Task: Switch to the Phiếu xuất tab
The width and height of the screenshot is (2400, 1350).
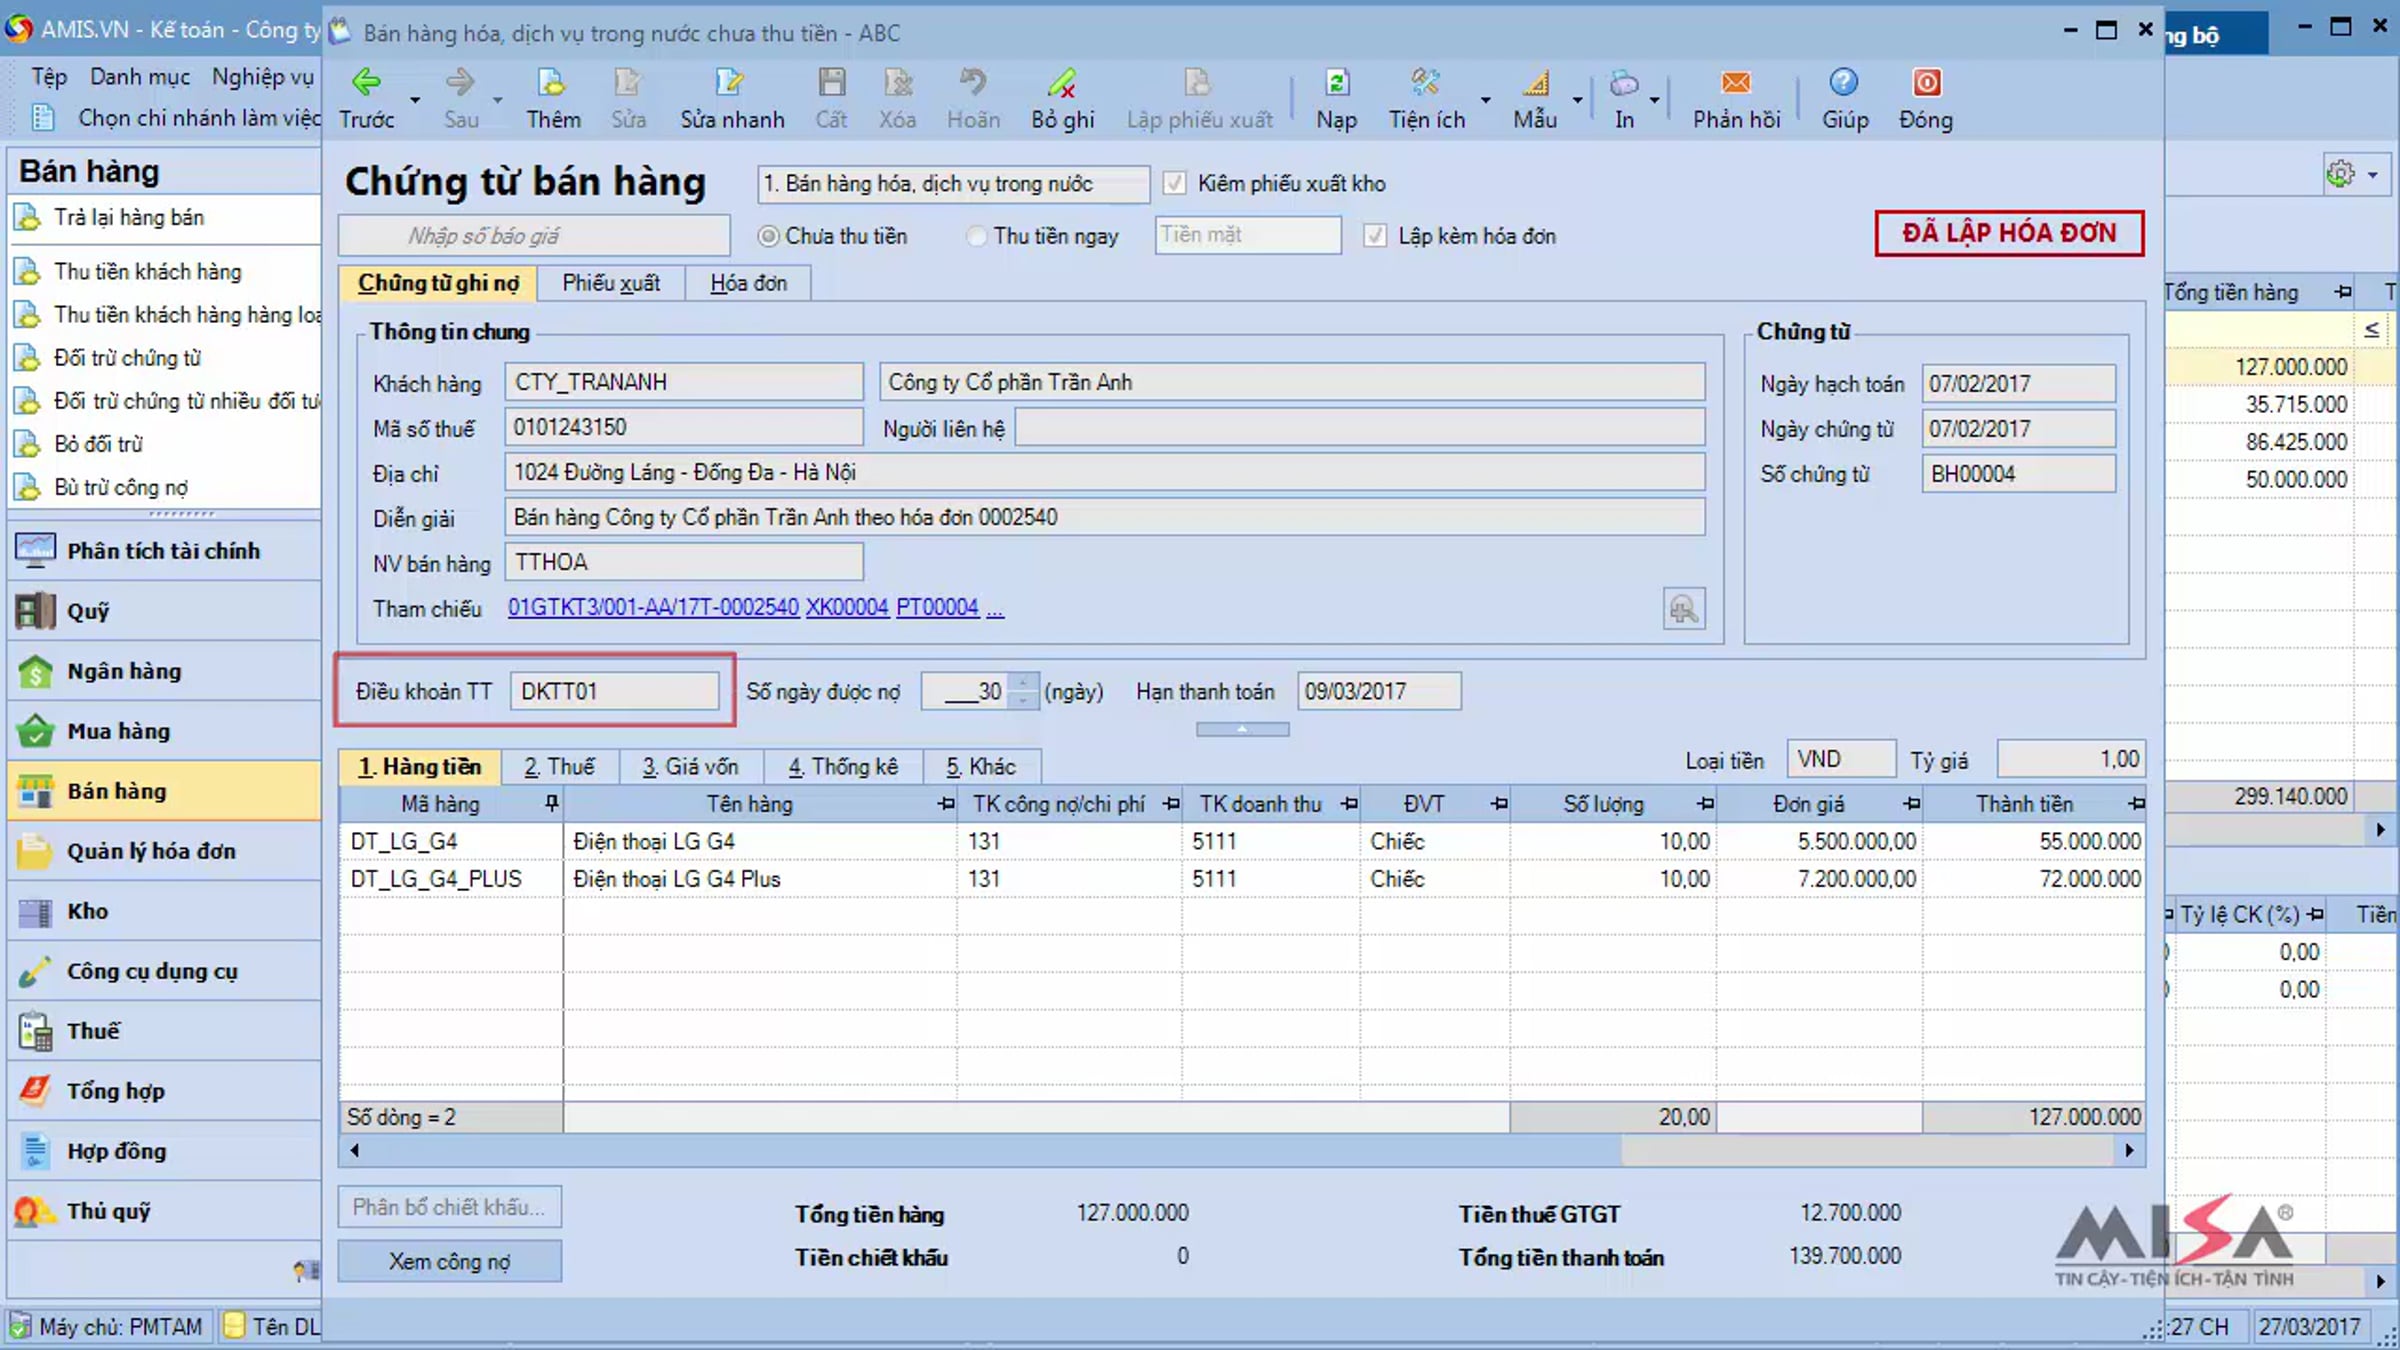Action: [x=611, y=283]
